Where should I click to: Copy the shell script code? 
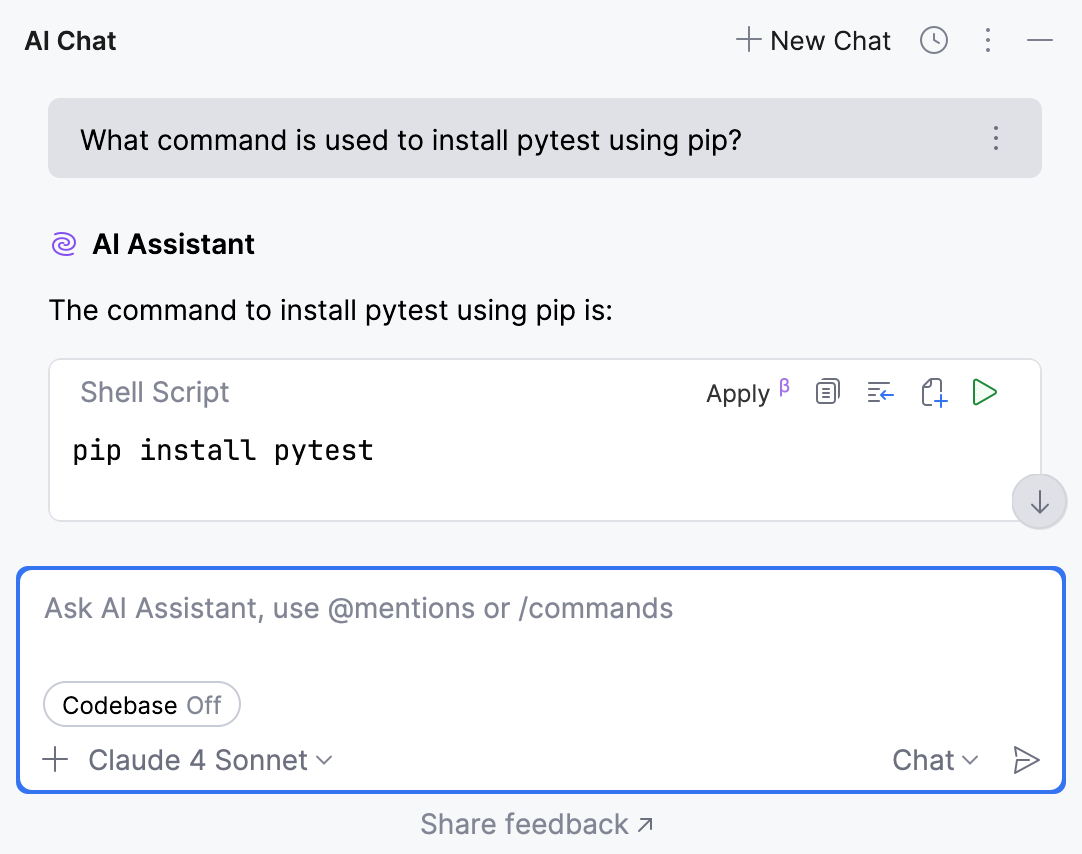(827, 392)
